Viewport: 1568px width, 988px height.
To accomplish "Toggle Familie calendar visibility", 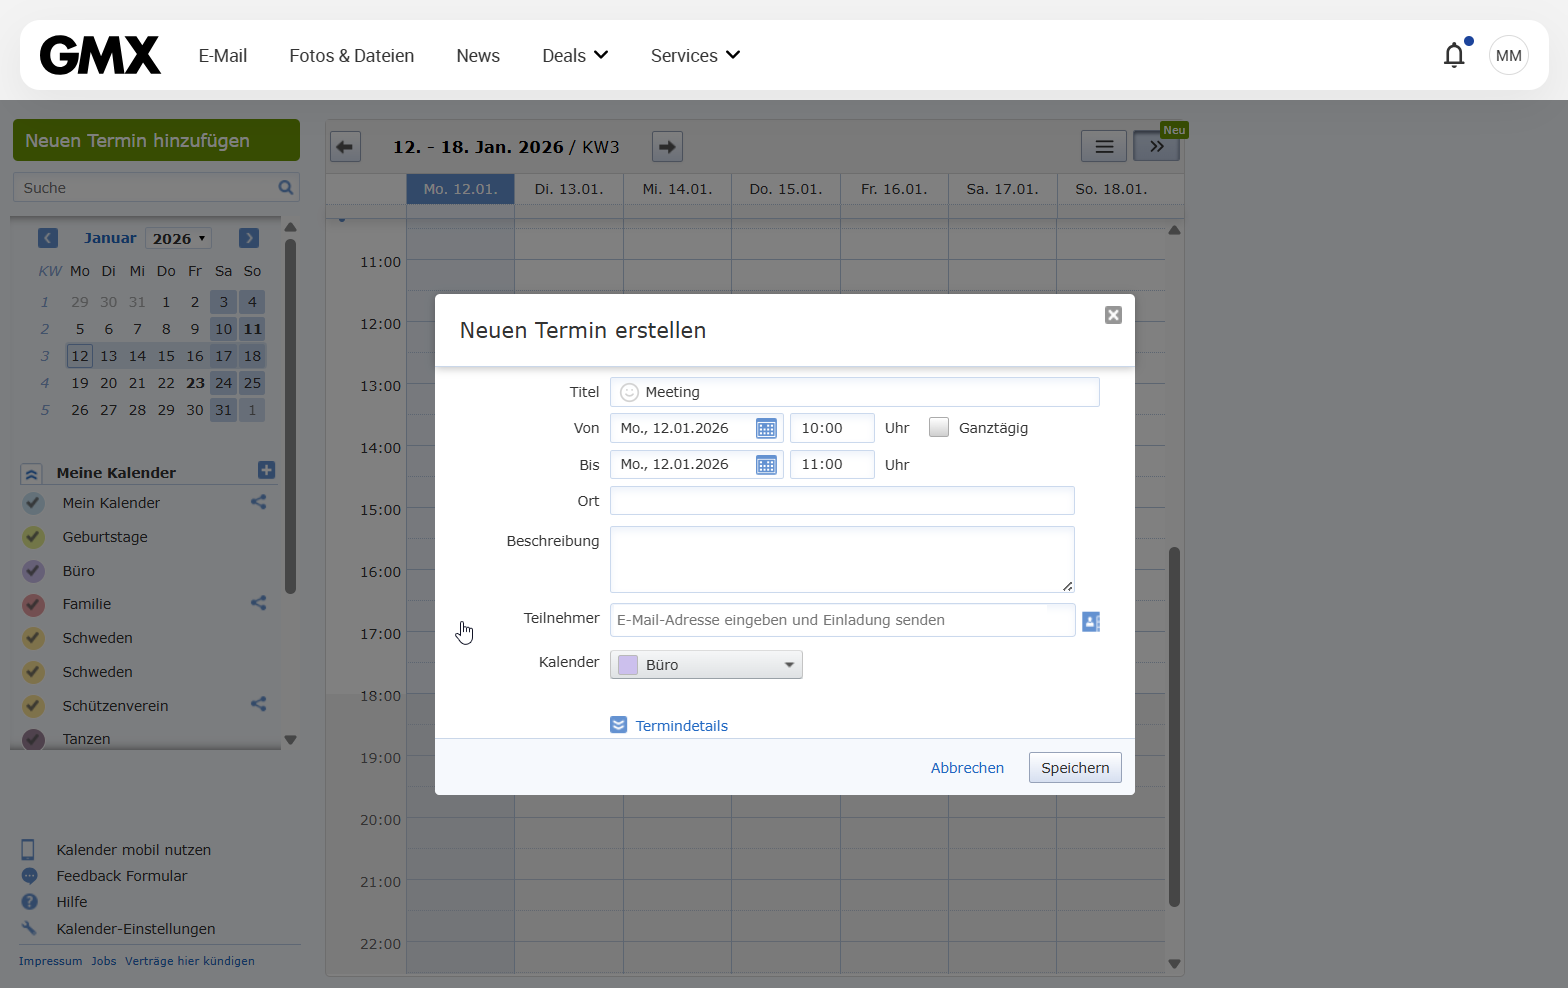I will [x=33, y=604].
